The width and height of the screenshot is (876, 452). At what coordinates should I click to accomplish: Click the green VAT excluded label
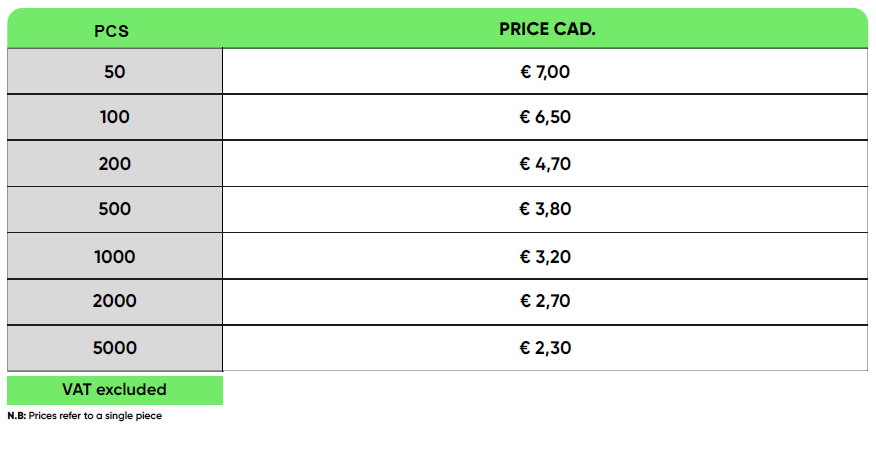click(x=115, y=390)
